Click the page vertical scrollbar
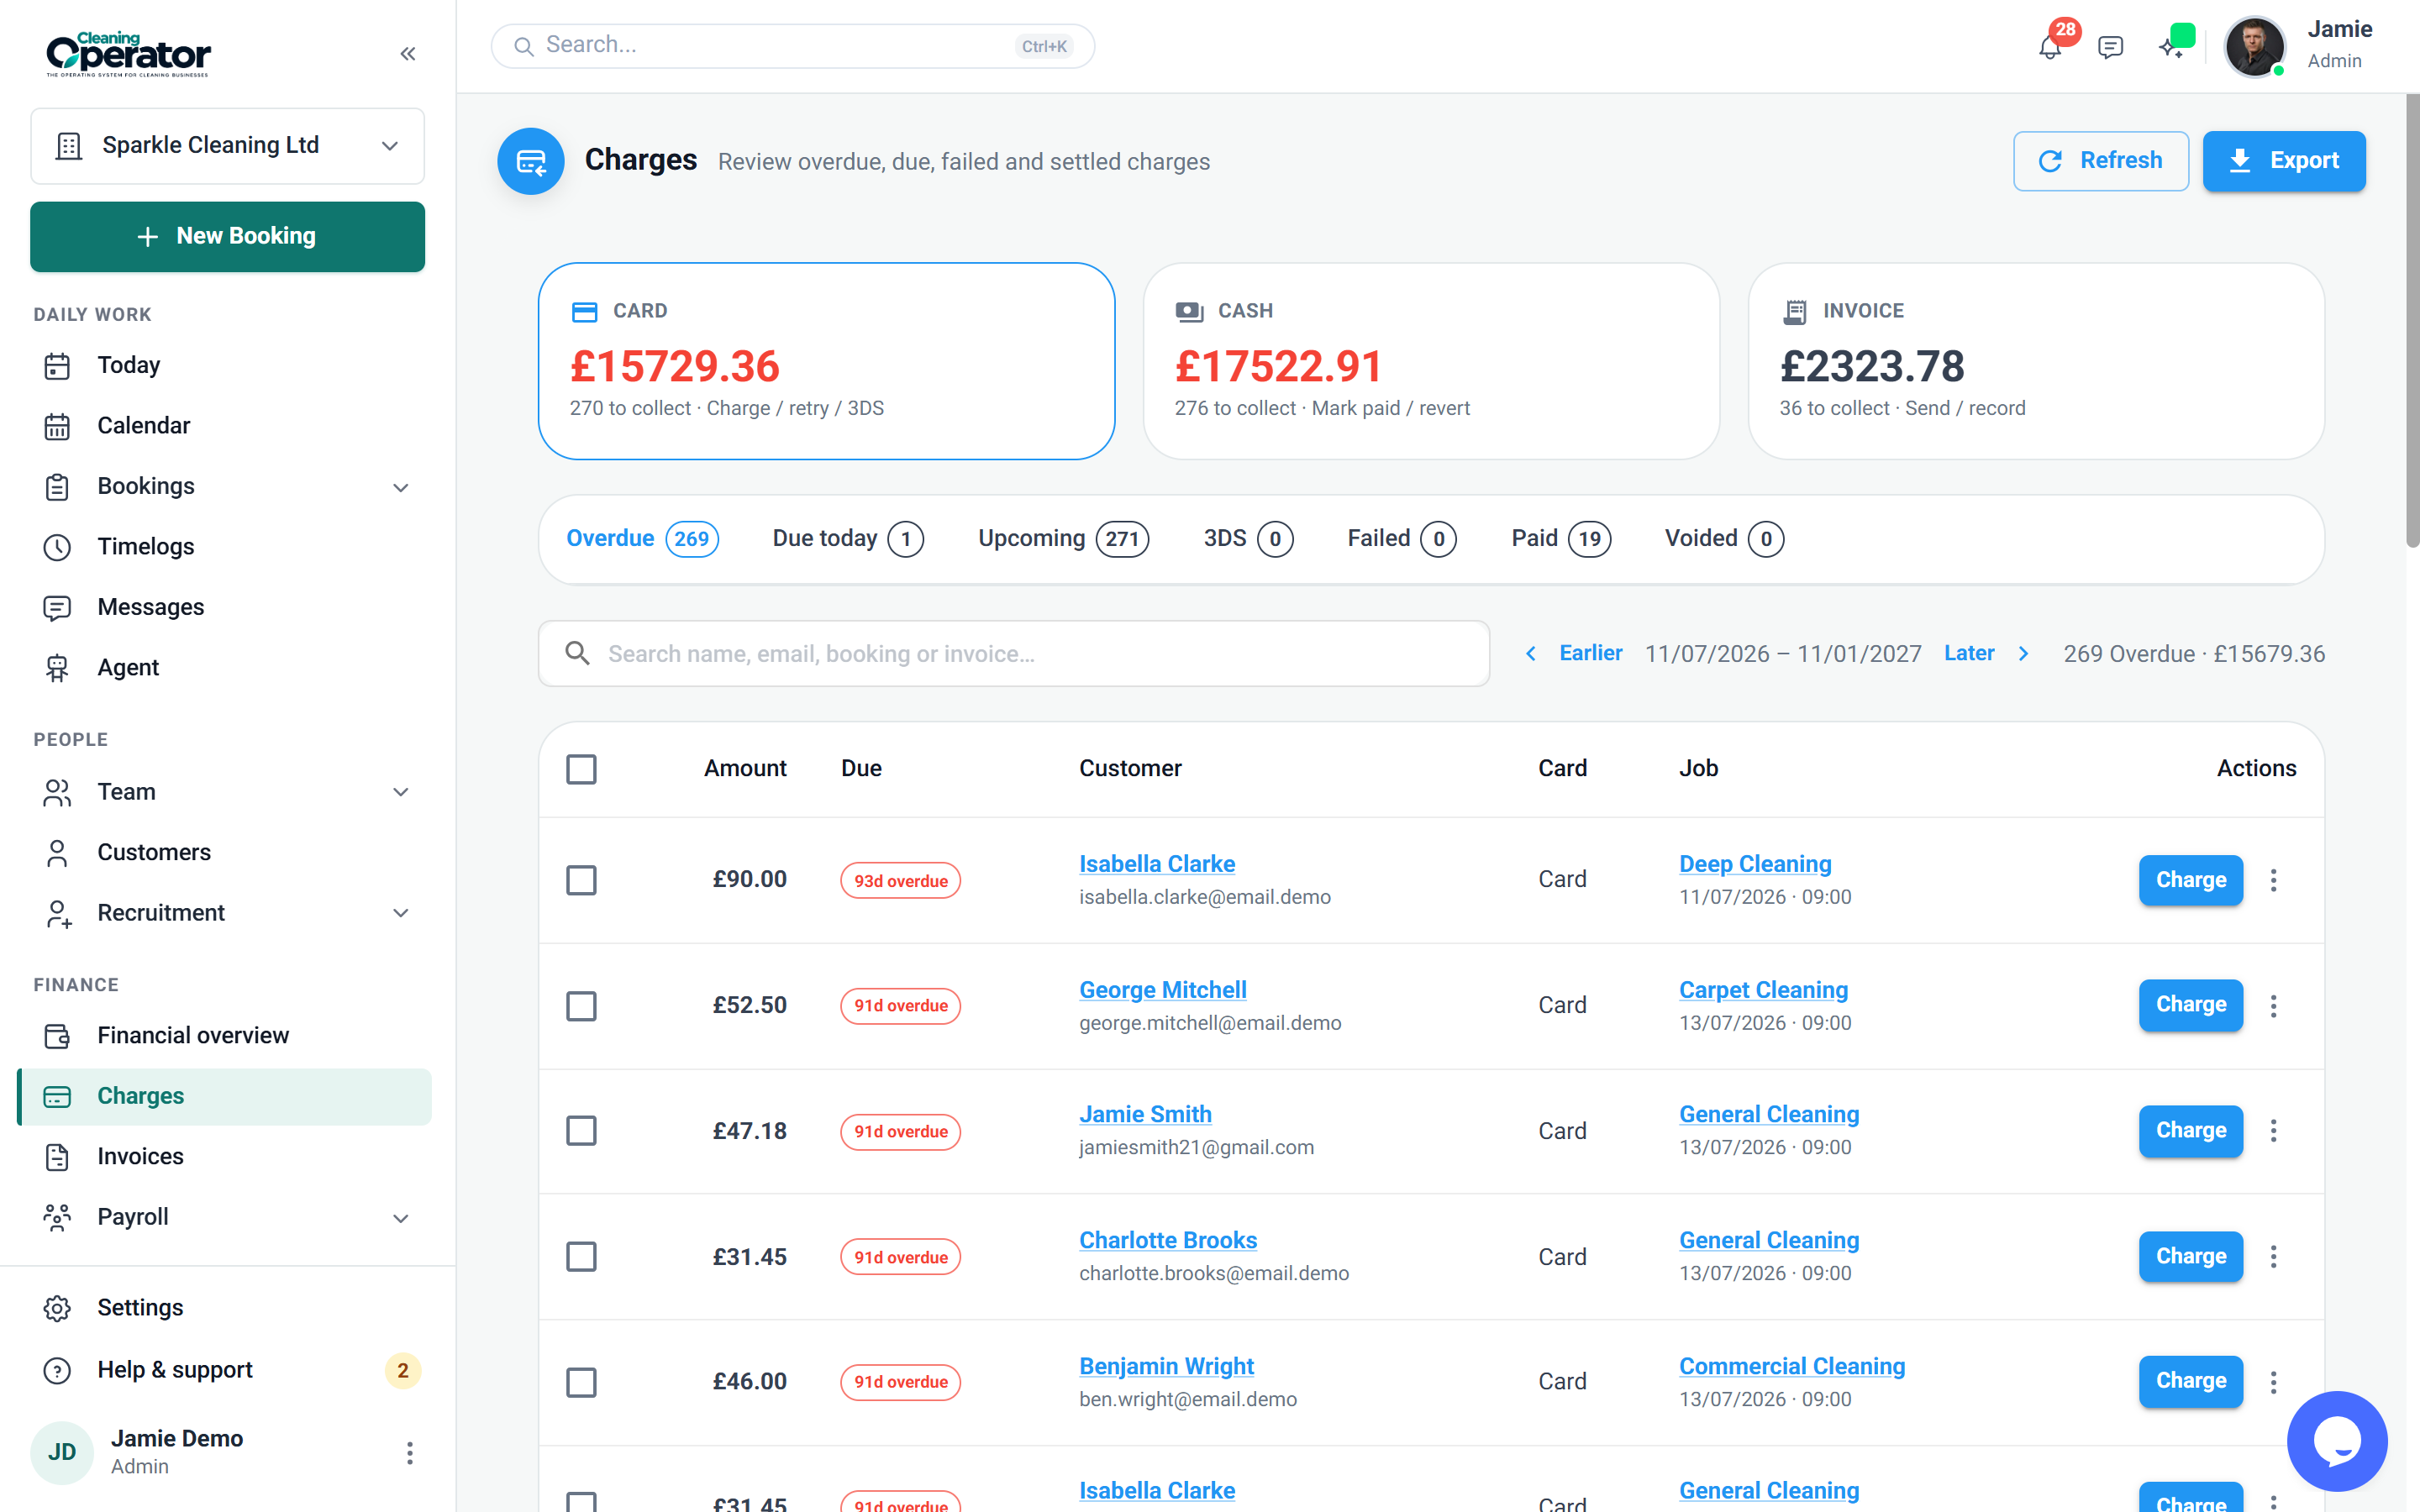Screen dimensions: 2420x1512 (x=2412, y=320)
